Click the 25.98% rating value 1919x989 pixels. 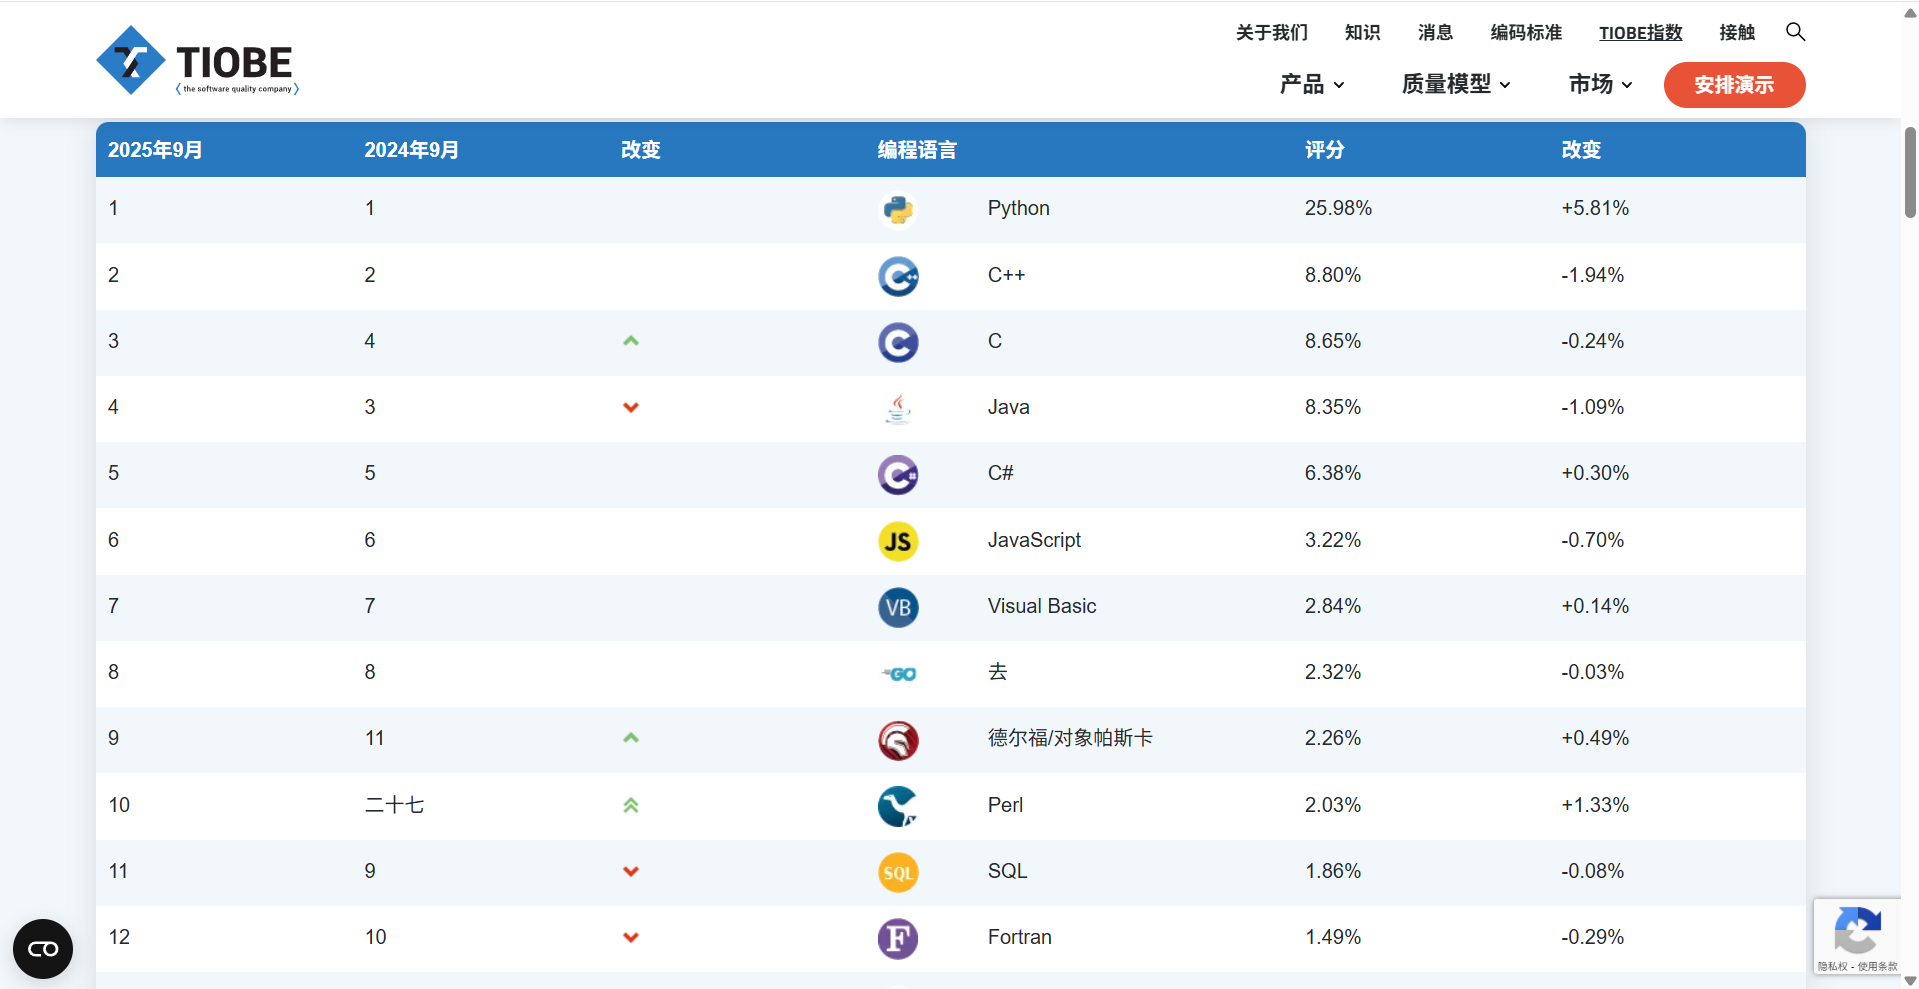(x=1338, y=208)
